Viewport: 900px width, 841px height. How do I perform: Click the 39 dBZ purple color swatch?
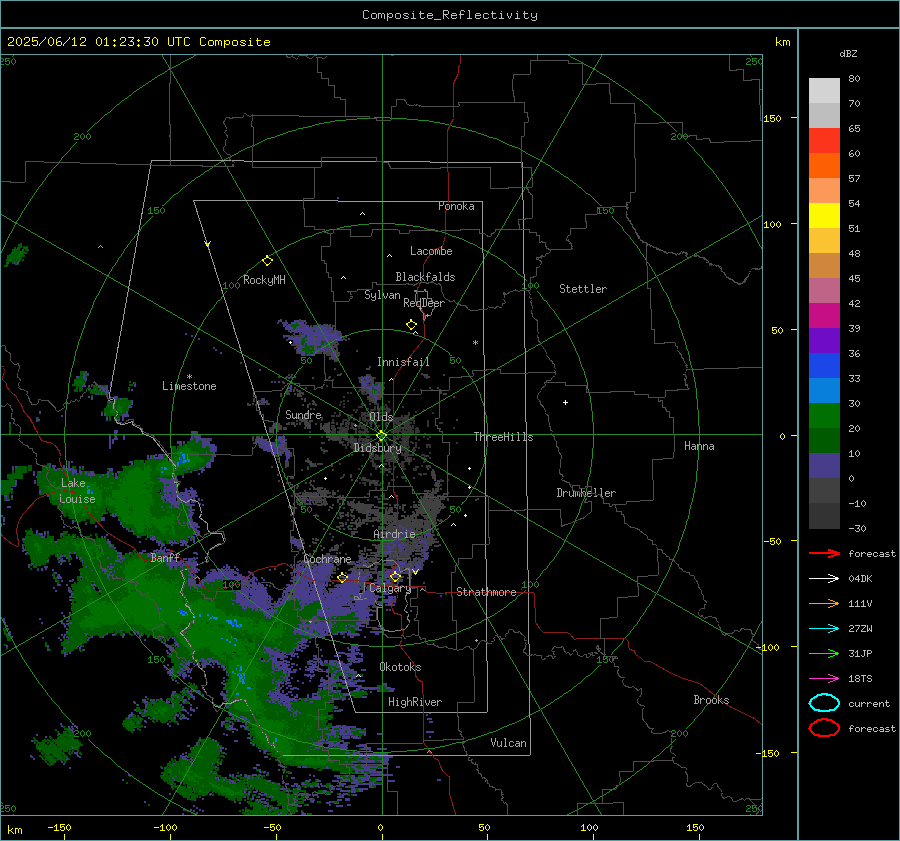(x=824, y=340)
